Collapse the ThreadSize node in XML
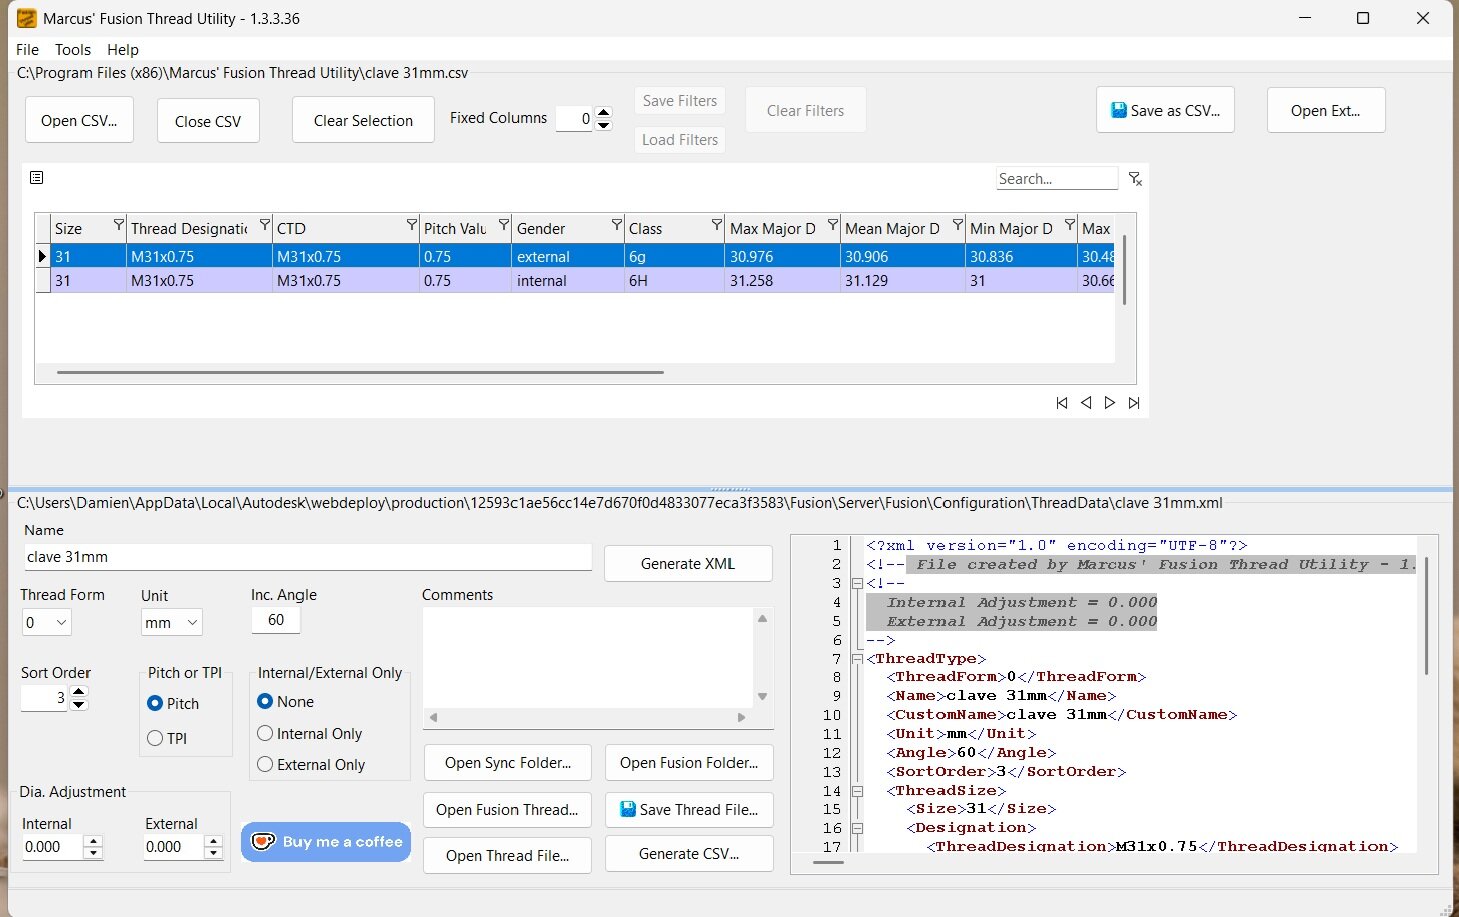 pyautogui.click(x=857, y=790)
